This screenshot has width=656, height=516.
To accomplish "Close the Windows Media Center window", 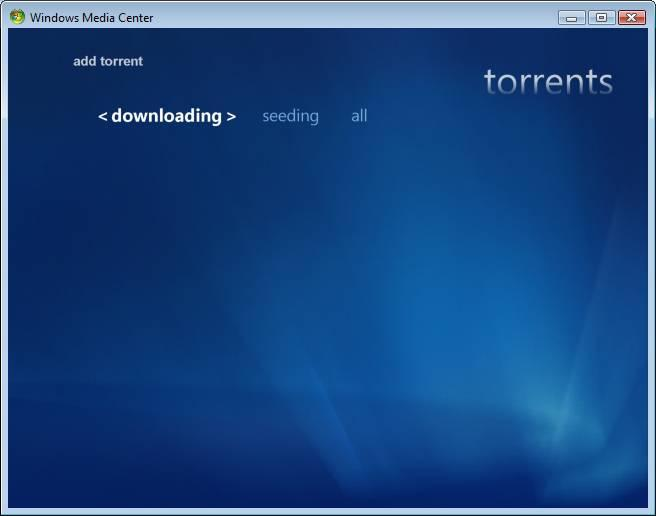I will tap(632, 18).
